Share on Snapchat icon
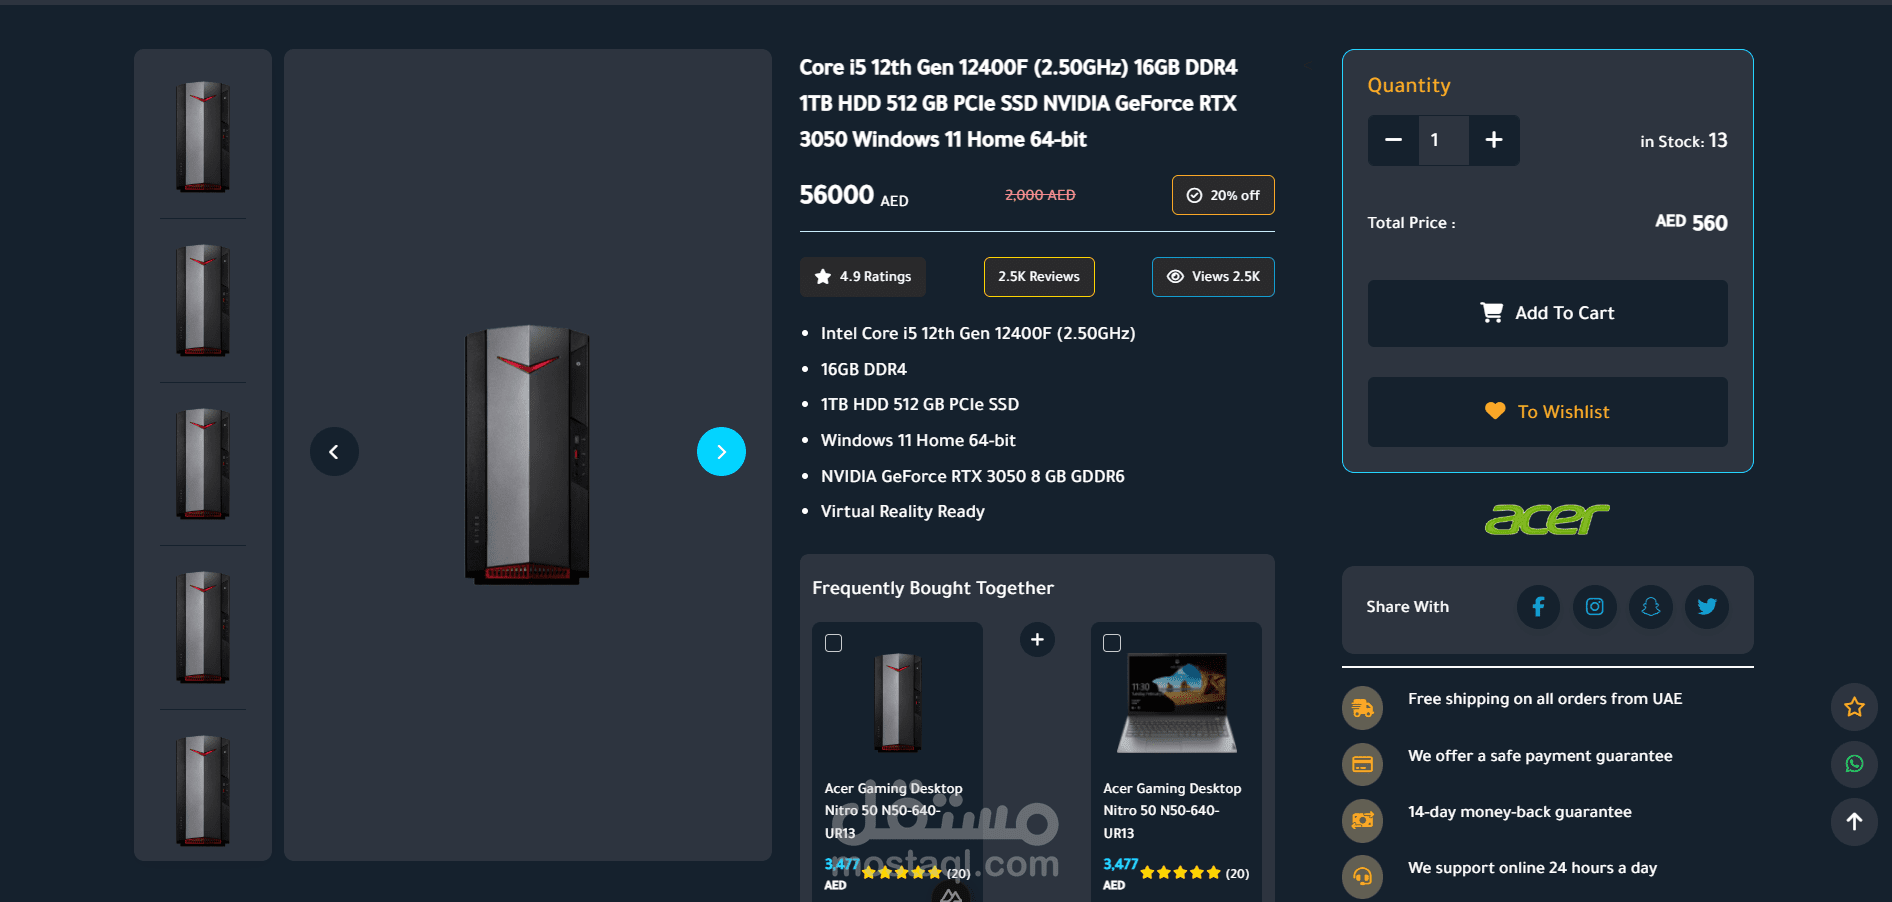The height and width of the screenshot is (902, 1892). [1651, 607]
